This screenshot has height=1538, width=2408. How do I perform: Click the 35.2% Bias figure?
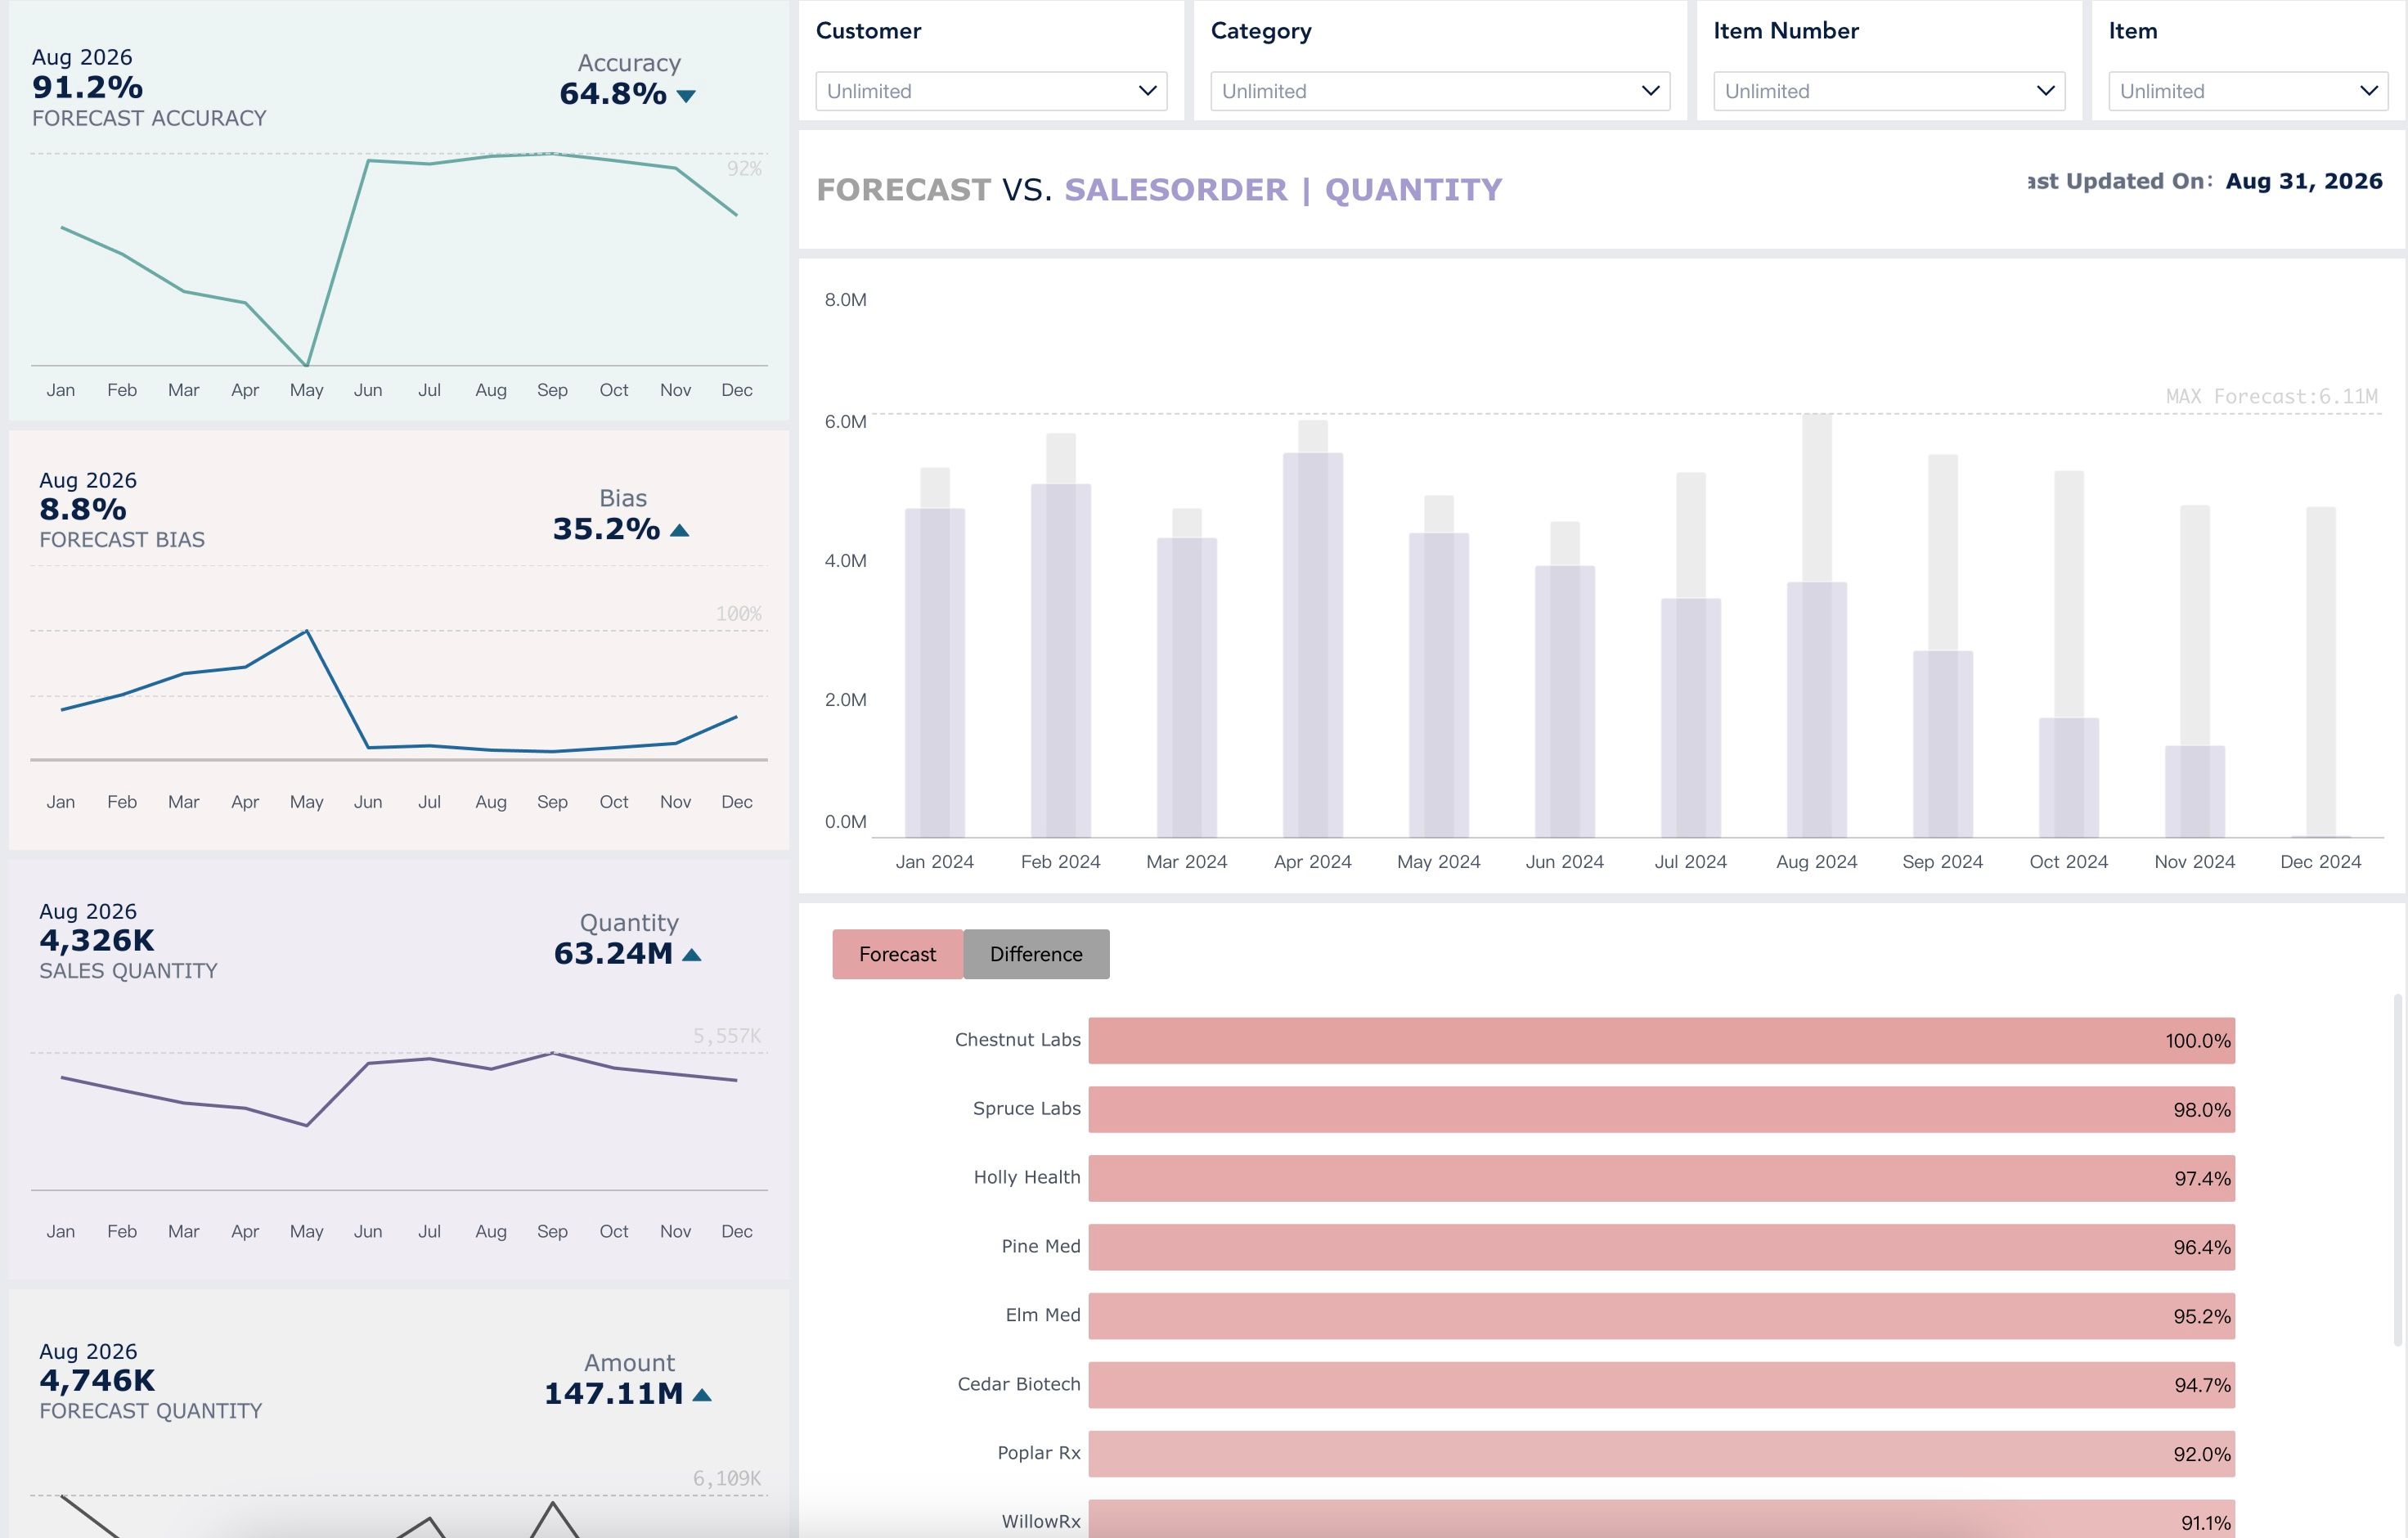(607, 529)
